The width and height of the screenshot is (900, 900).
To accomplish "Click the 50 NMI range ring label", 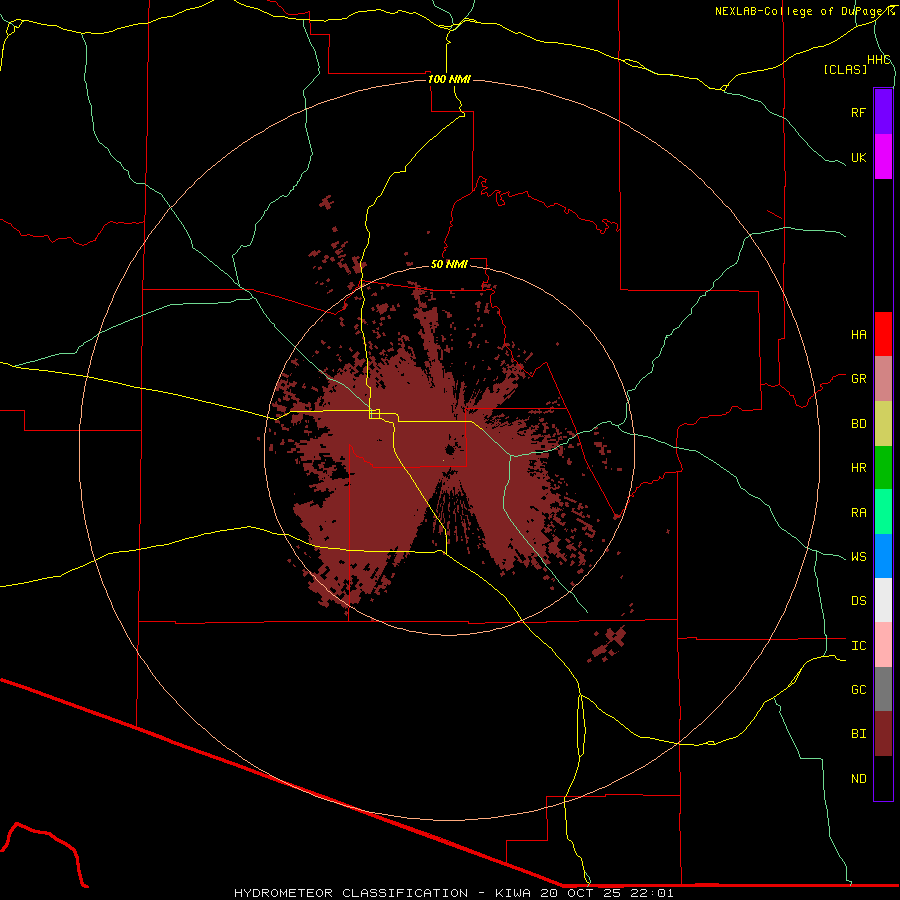I will click(x=449, y=264).
